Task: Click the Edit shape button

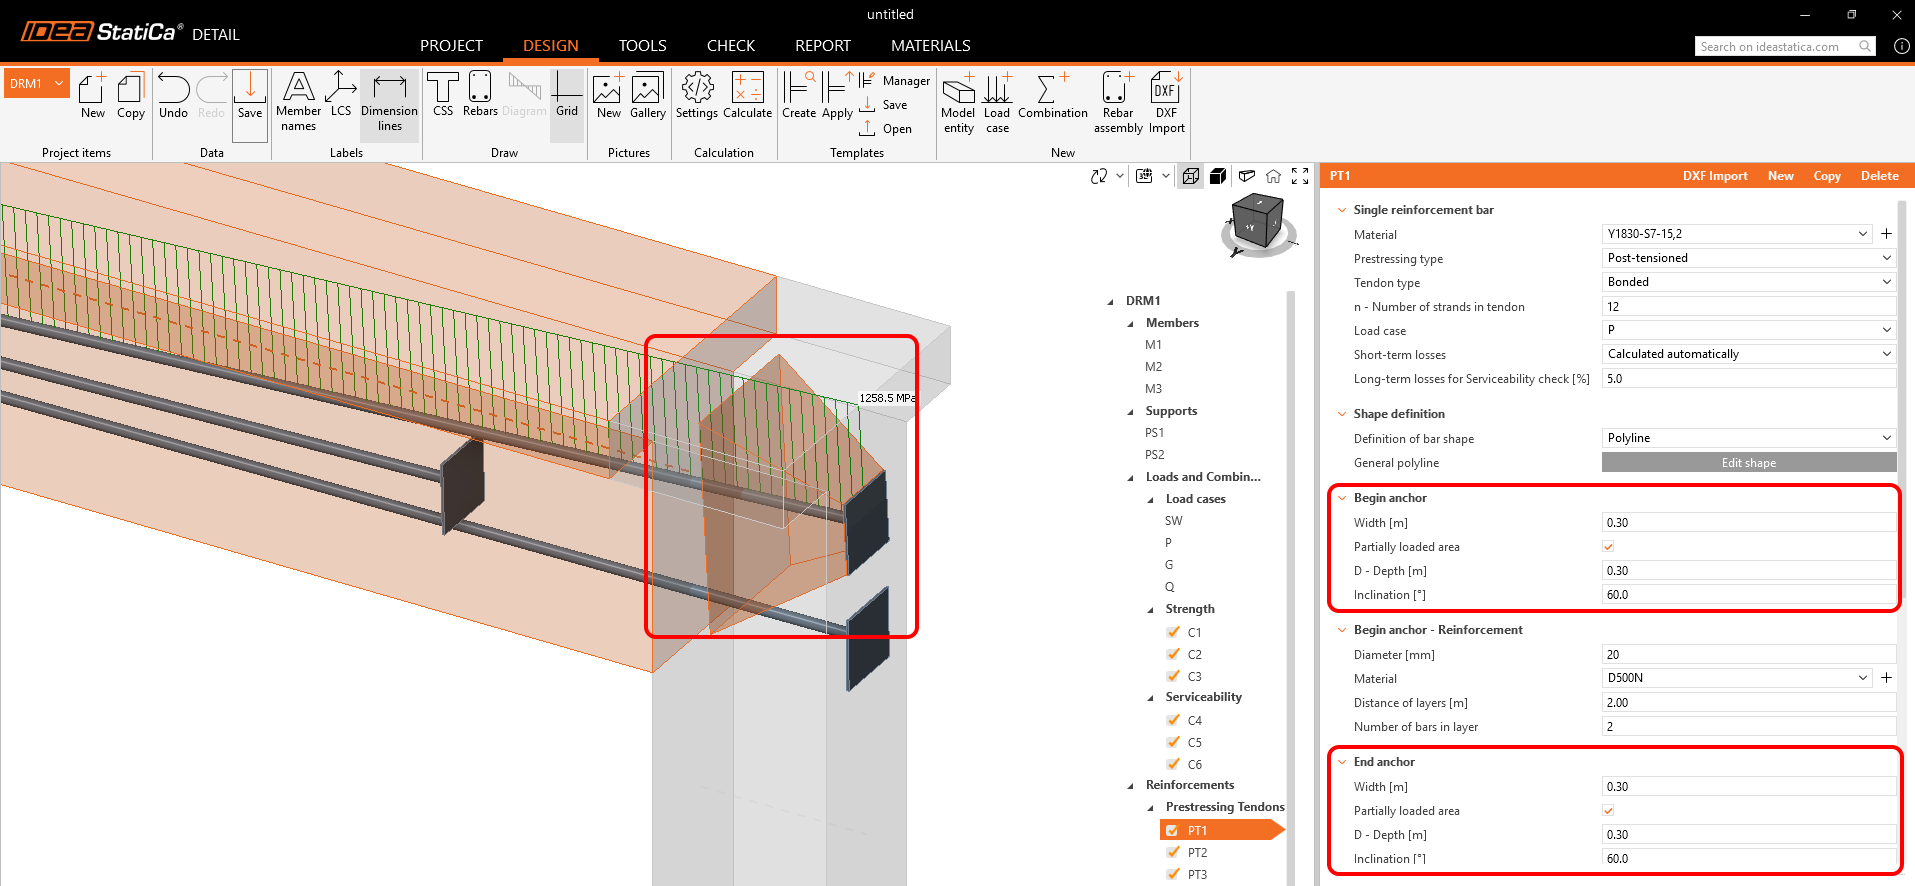Action: [x=1748, y=463]
